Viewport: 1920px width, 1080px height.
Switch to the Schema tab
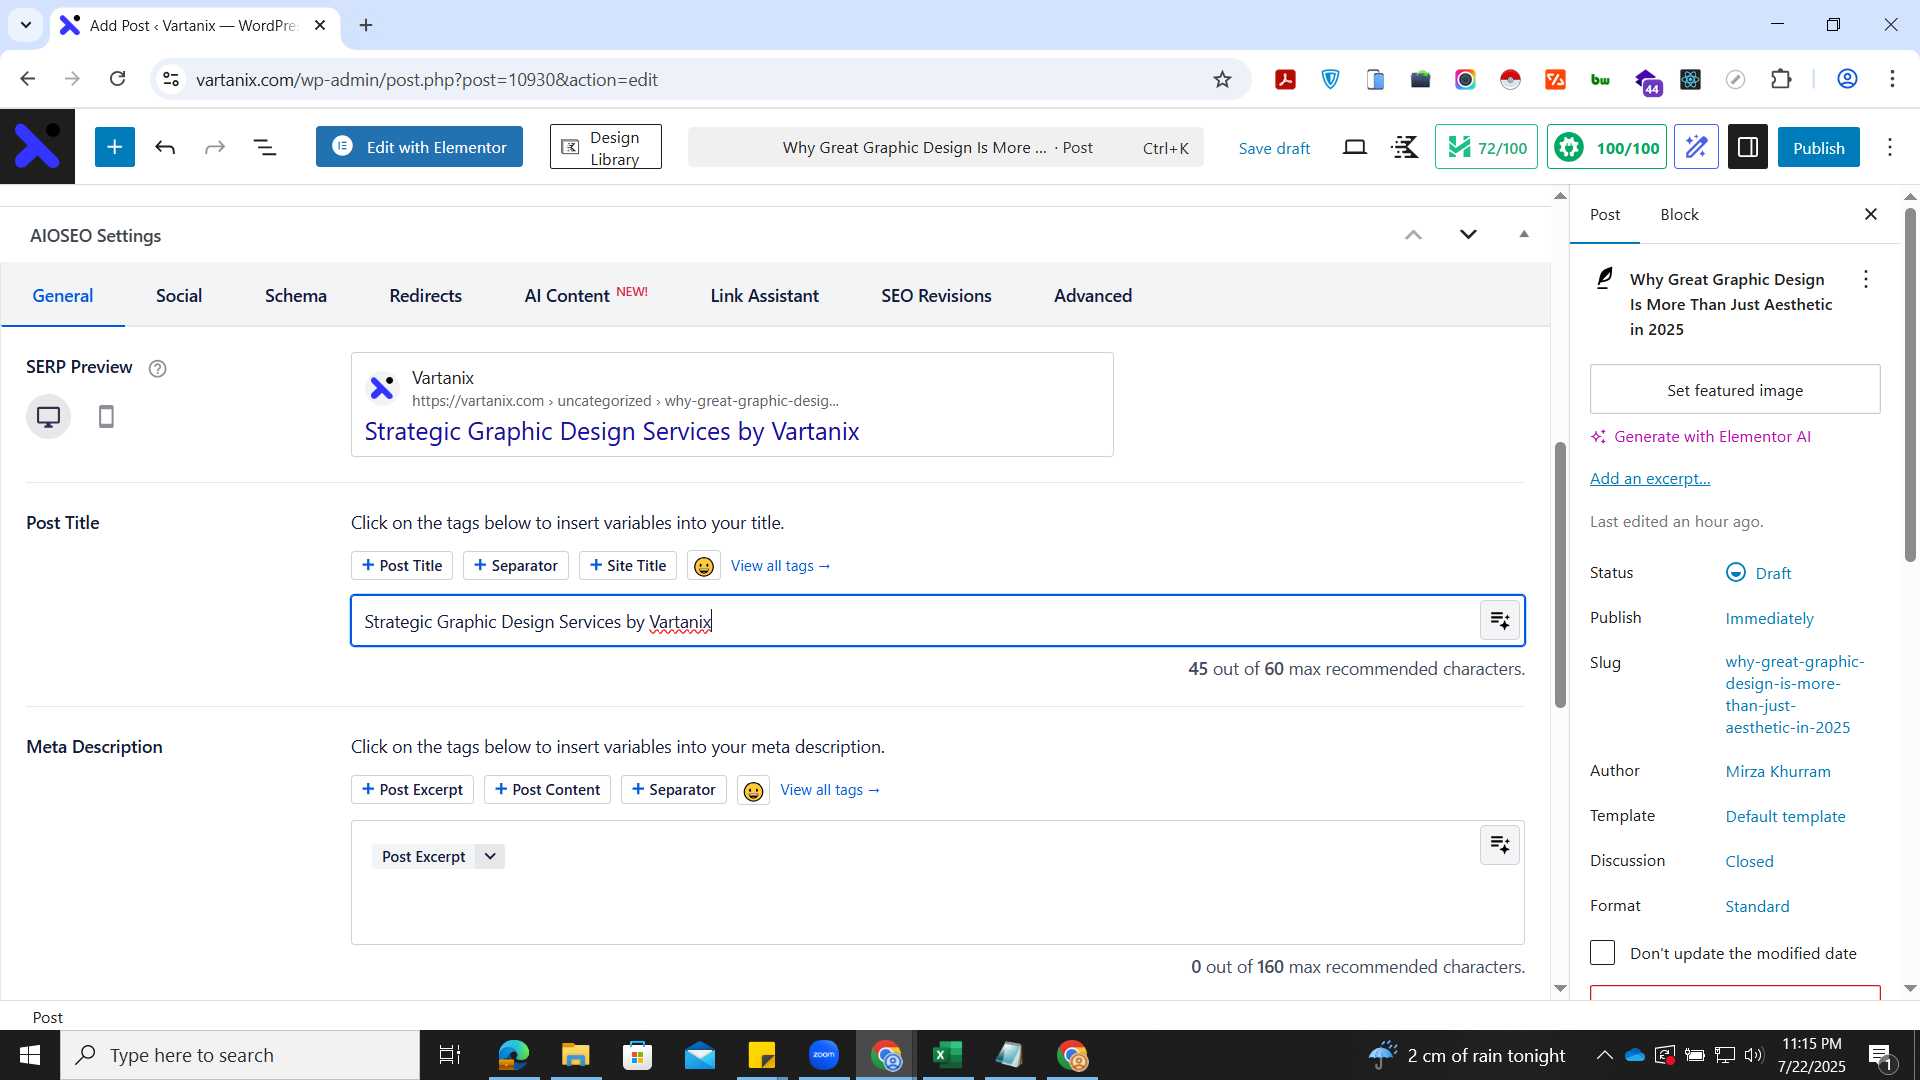296,296
